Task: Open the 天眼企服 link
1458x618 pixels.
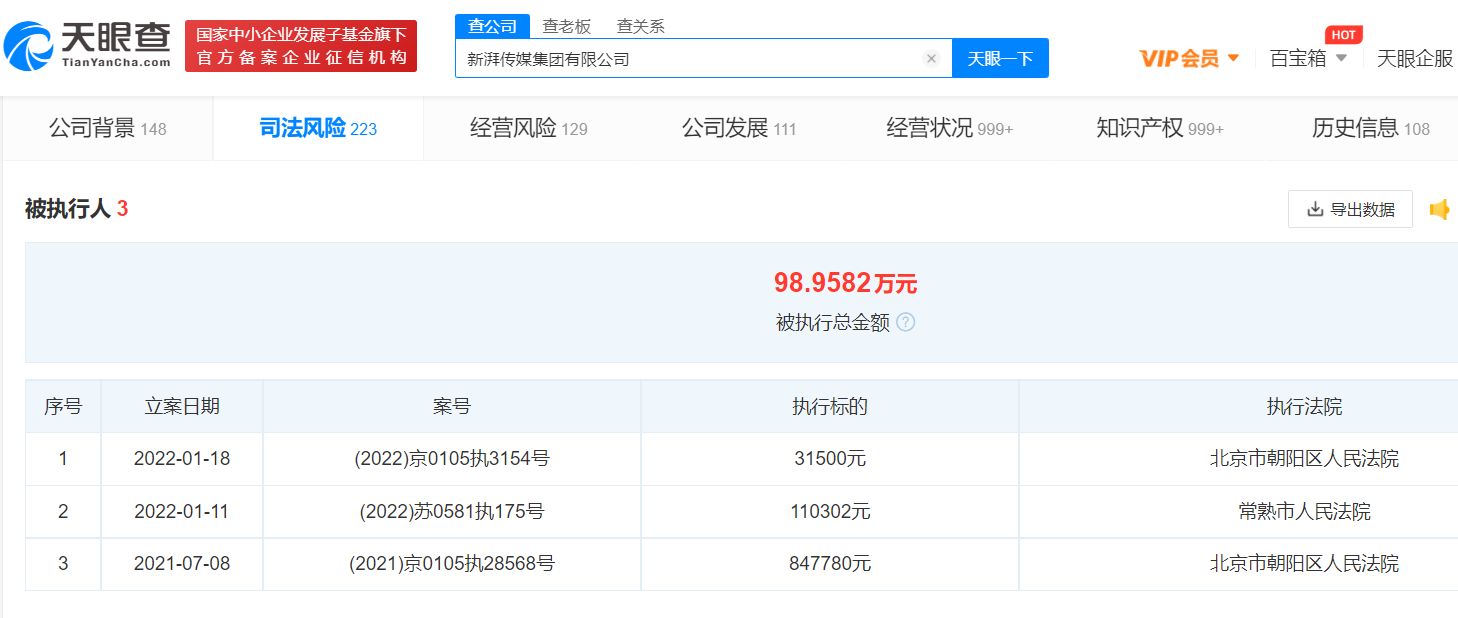Action: 1415,59
